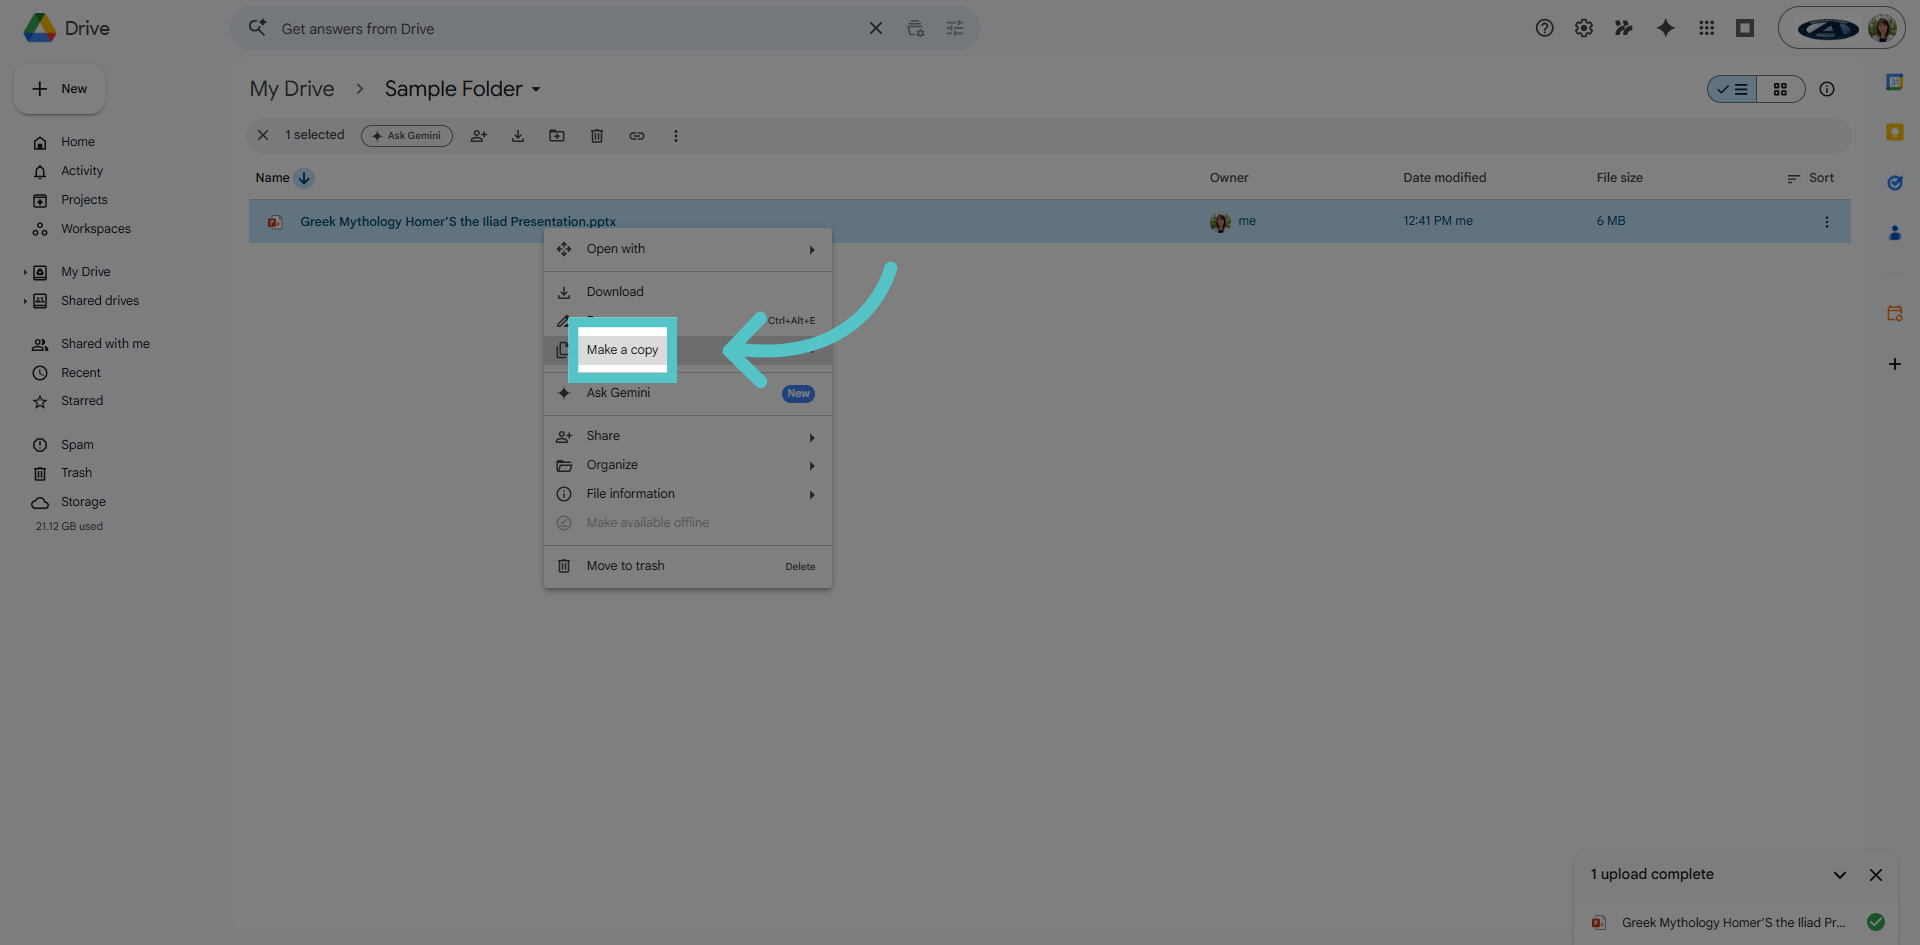Expand the Shared drives tree arrow
This screenshot has width=1920, height=945.
click(x=26, y=301)
